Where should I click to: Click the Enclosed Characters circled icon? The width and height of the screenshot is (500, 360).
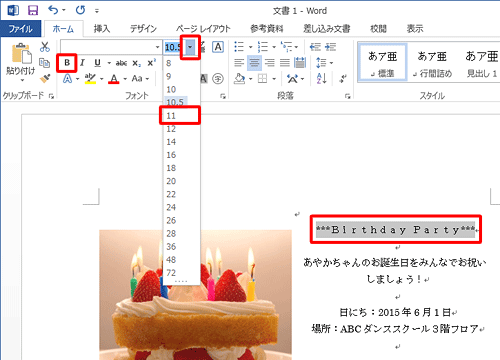click(218, 79)
